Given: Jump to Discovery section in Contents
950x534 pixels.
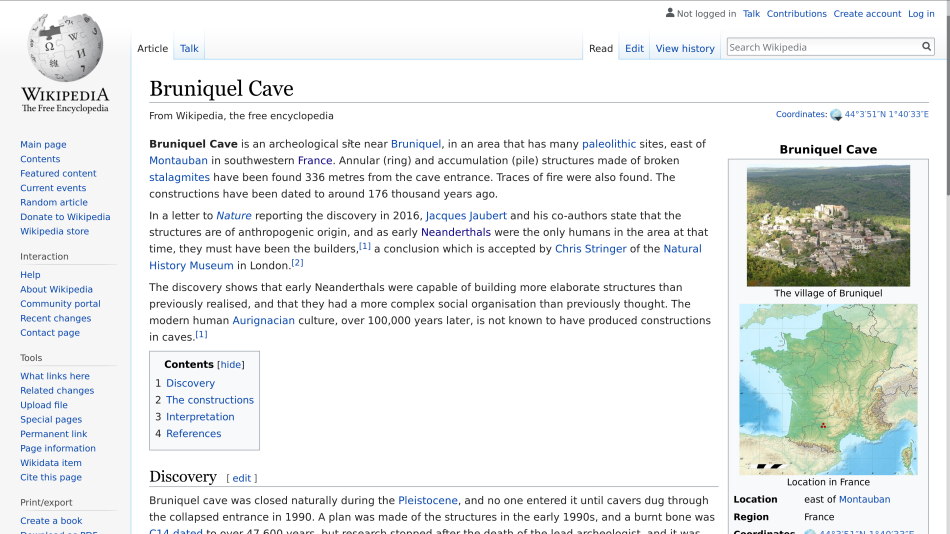Looking at the screenshot, I should [190, 383].
